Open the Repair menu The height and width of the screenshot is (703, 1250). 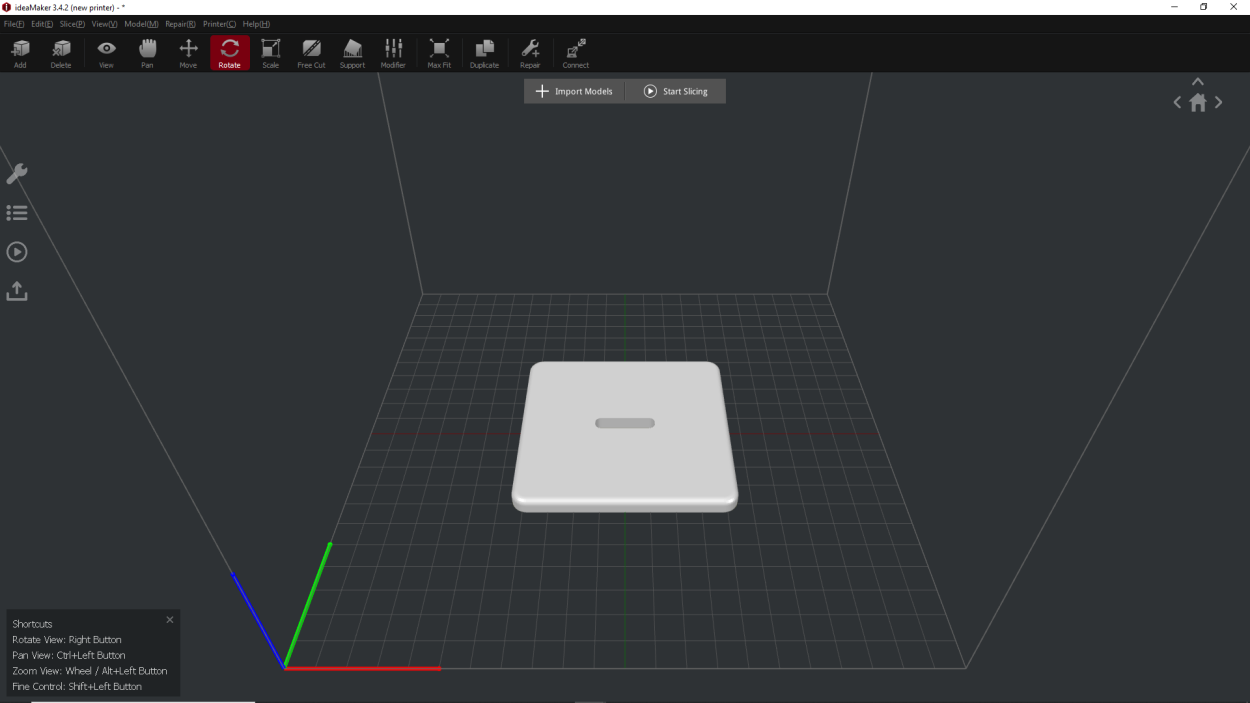pos(181,24)
